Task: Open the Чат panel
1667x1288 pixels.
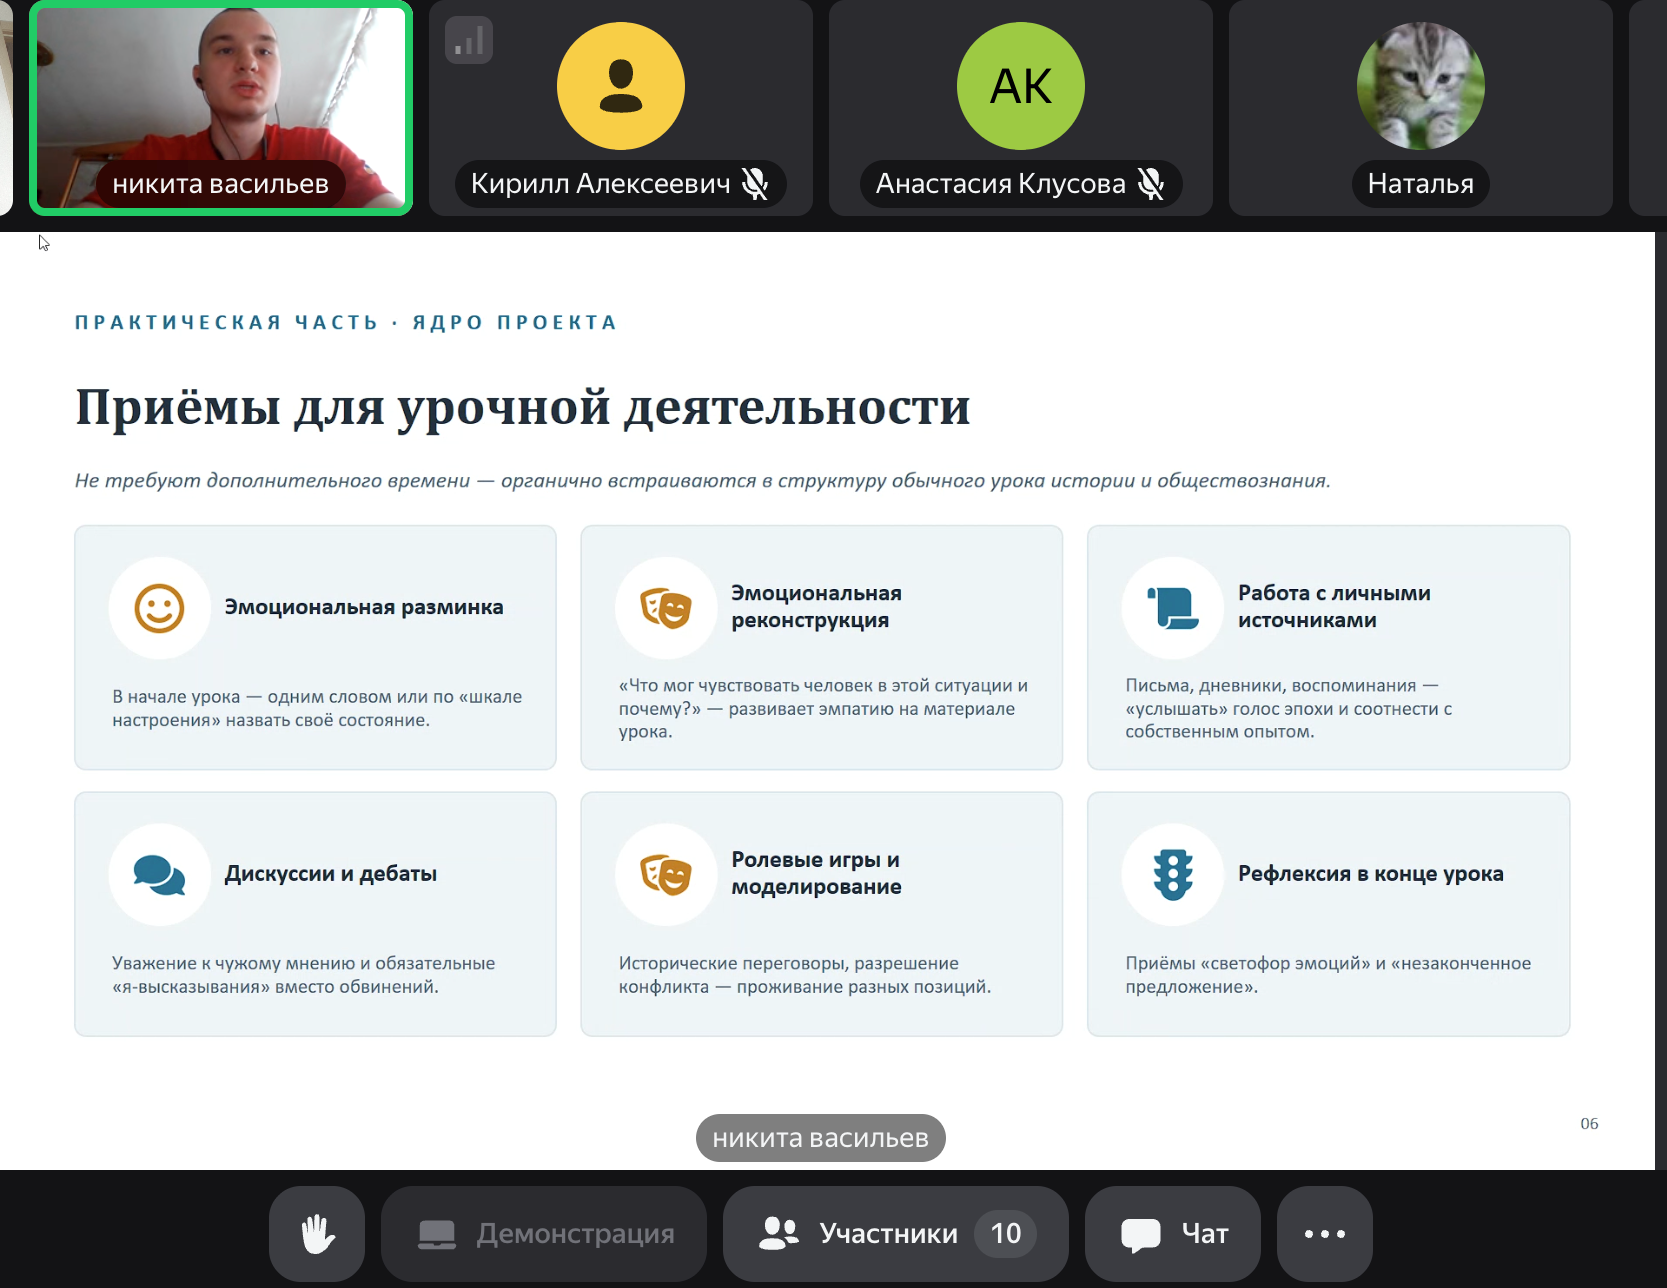Action: pos(1173,1233)
